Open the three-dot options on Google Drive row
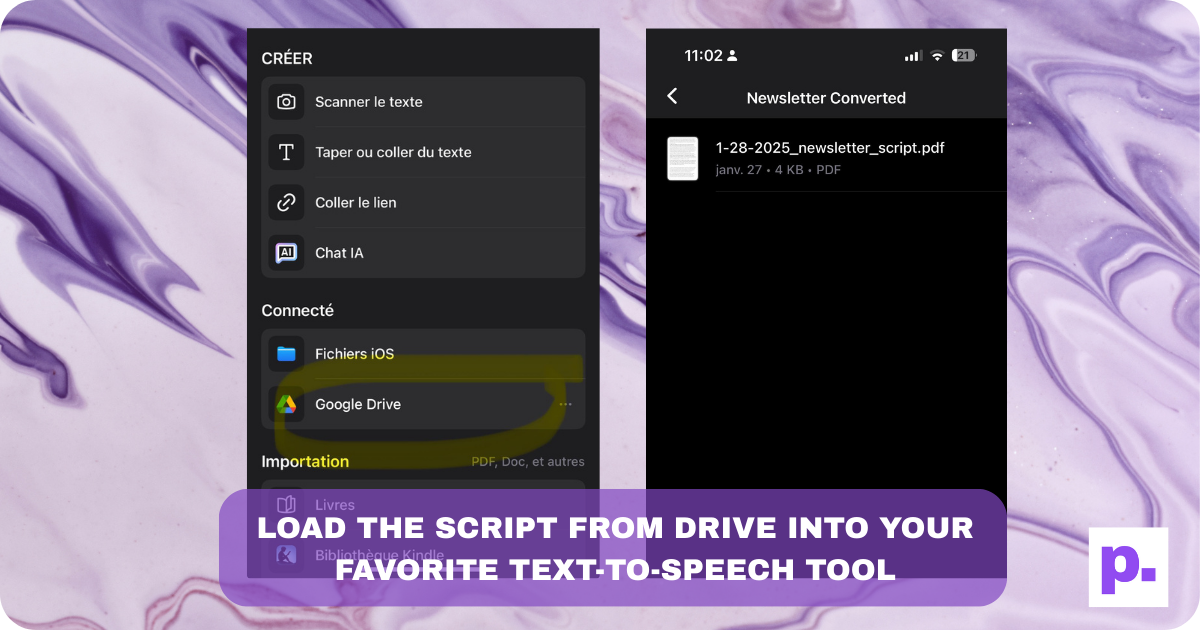The image size is (1200, 630). pyautogui.click(x=566, y=404)
